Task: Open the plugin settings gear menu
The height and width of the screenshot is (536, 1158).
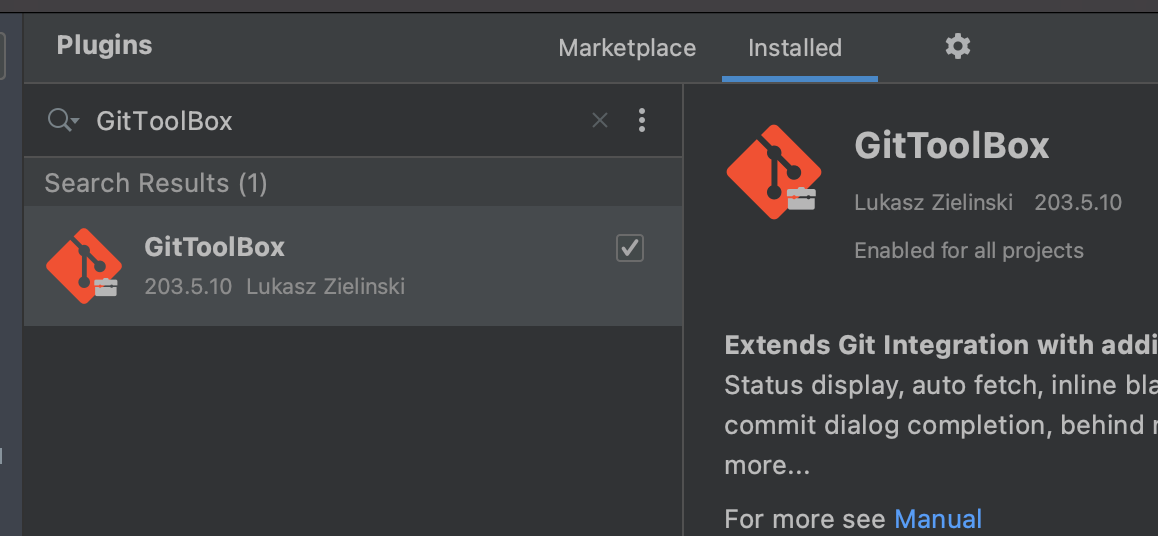Action: [x=957, y=47]
